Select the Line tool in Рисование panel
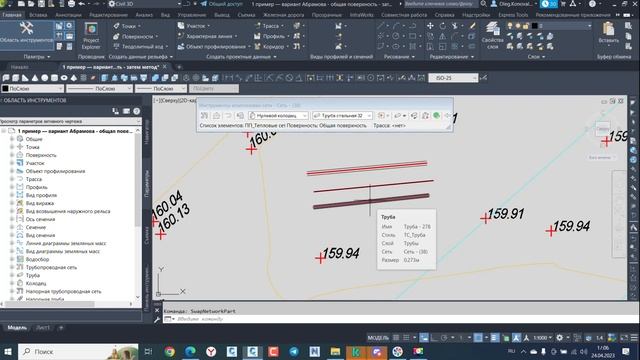The height and width of the screenshot is (360, 640). pos(381,26)
